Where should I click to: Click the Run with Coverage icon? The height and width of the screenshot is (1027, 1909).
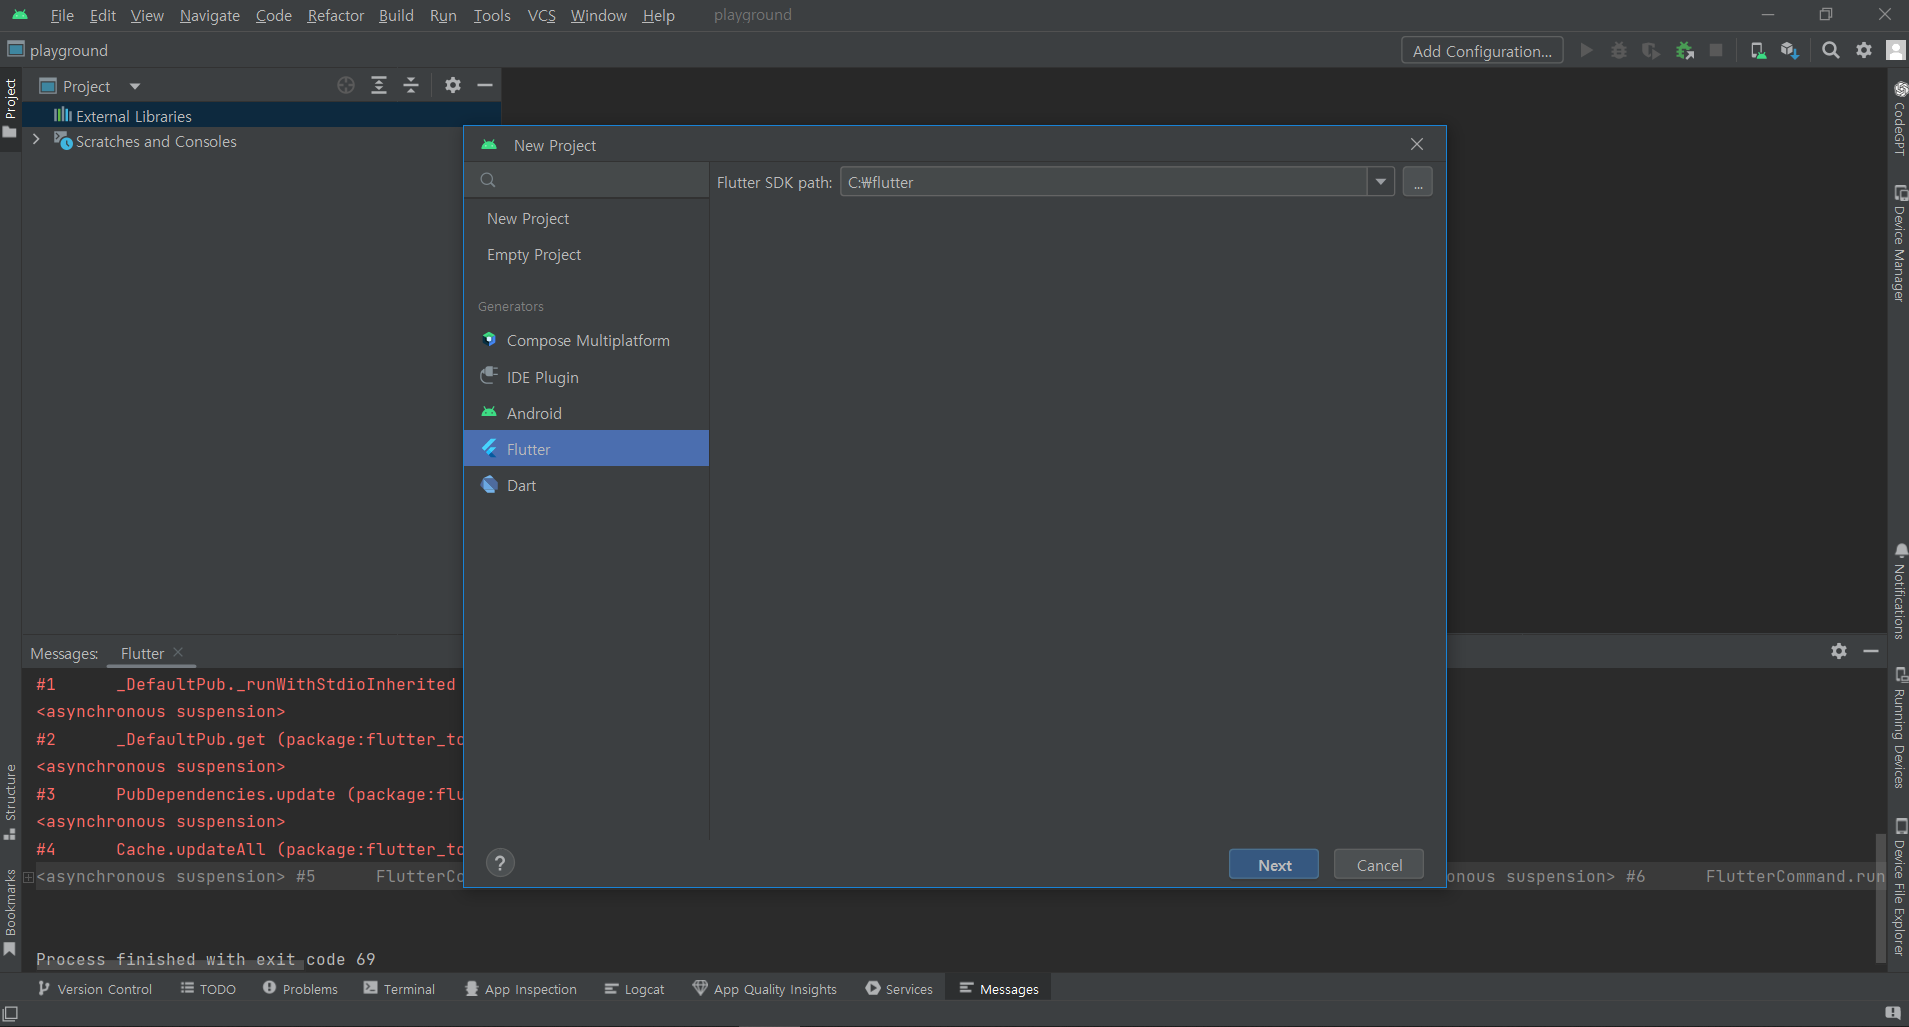pyautogui.click(x=1651, y=50)
